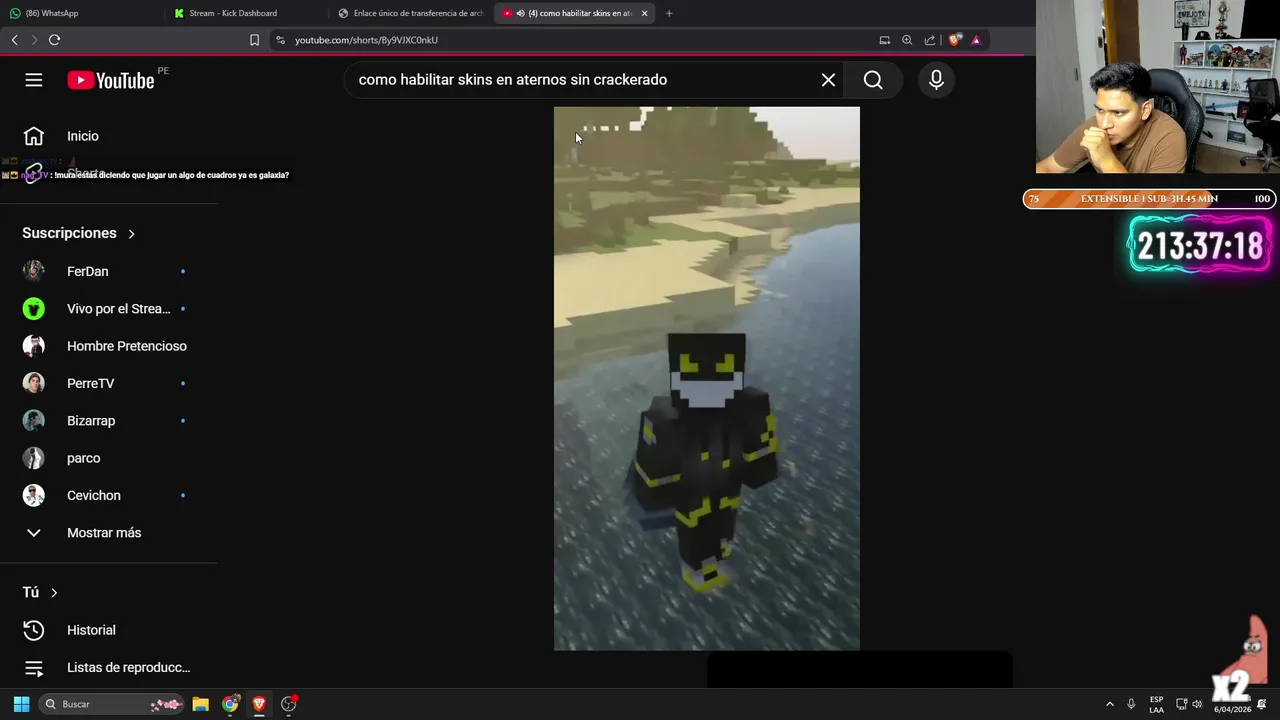Viewport: 1280px width, 720px height.
Task: Expand the Suscripciones section
Action: [79, 233]
